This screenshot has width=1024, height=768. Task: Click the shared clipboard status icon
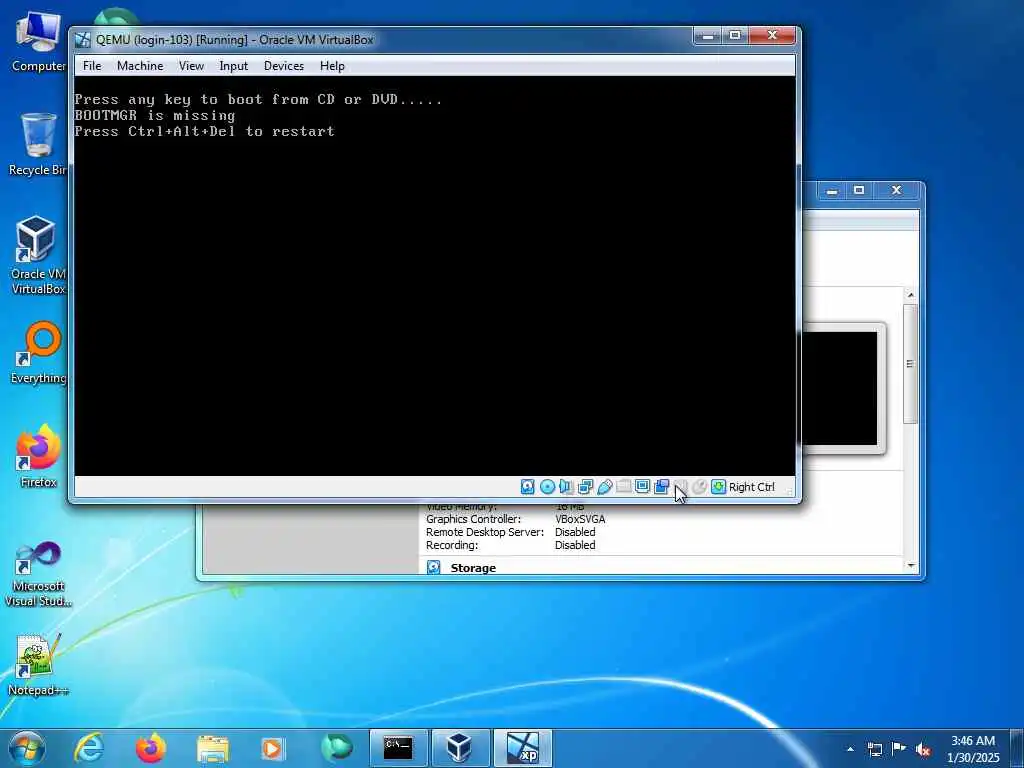coord(662,487)
